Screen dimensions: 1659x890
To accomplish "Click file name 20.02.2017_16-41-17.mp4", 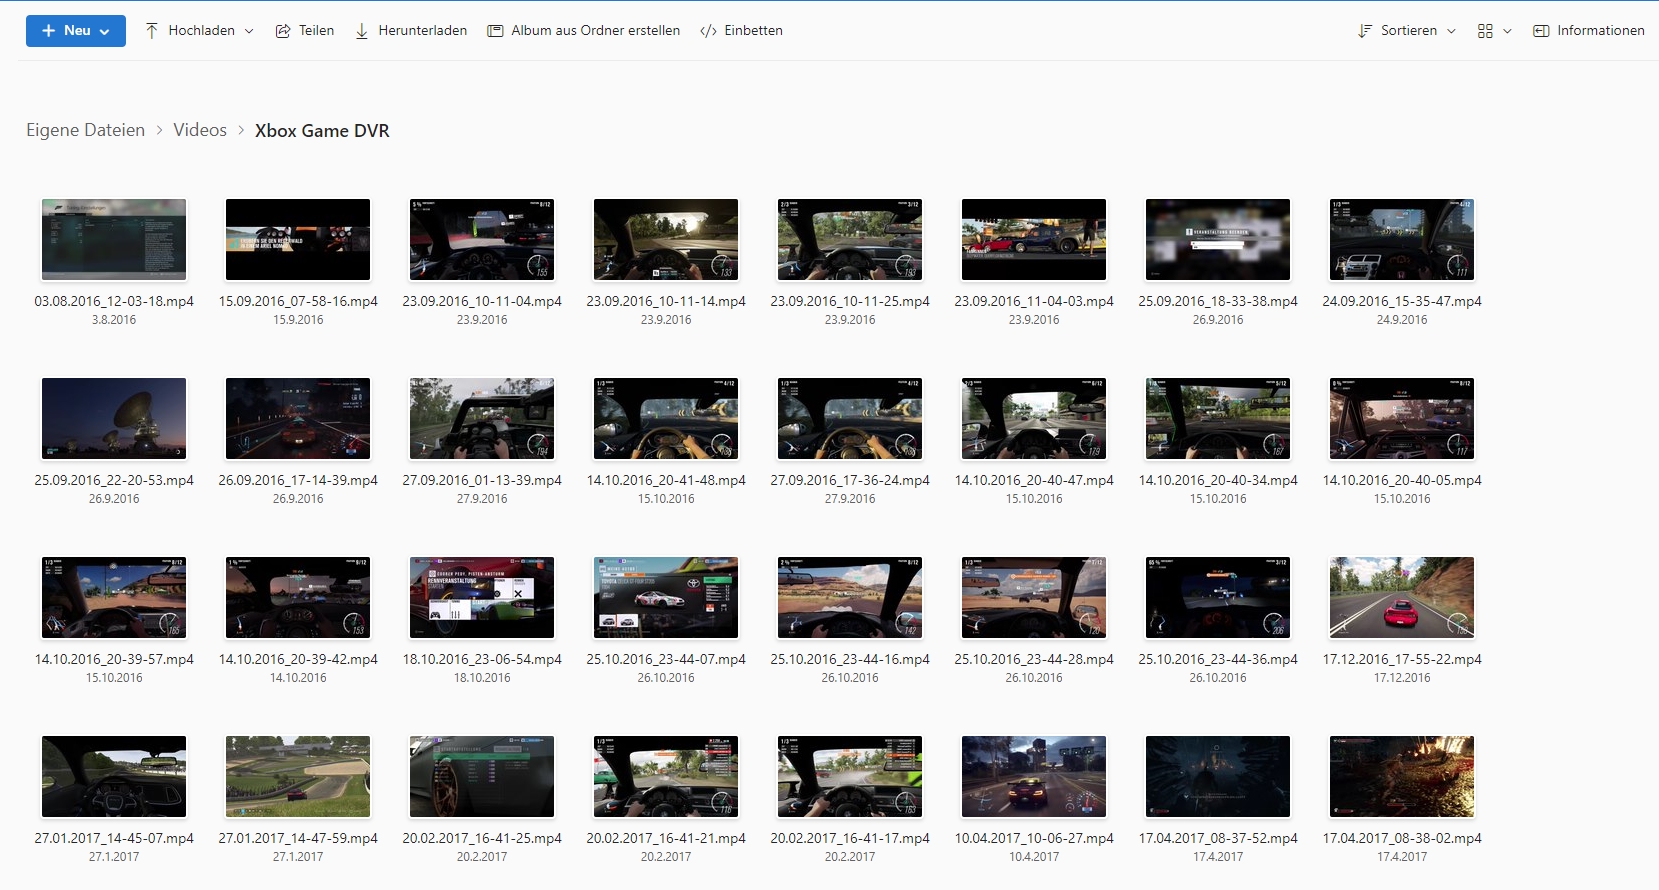I will 850,838.
